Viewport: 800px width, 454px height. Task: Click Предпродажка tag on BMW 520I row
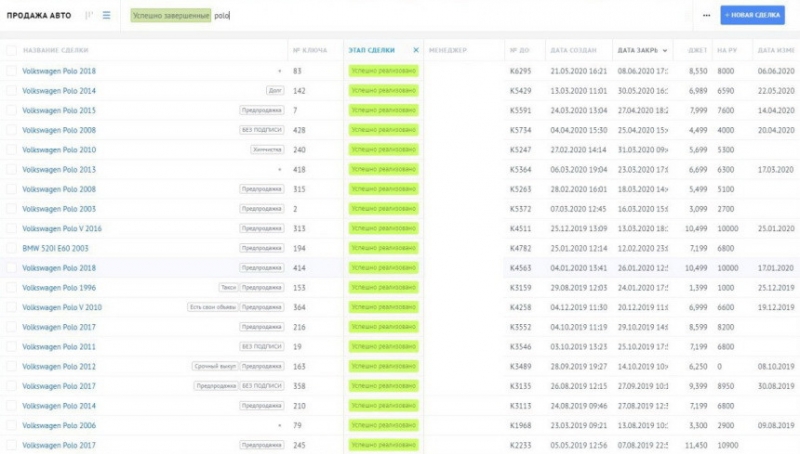[262, 248]
